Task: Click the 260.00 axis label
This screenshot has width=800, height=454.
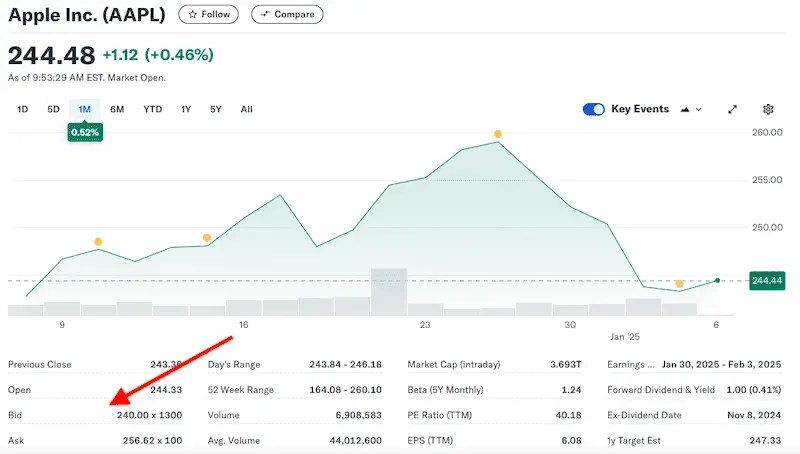Action: tap(767, 132)
